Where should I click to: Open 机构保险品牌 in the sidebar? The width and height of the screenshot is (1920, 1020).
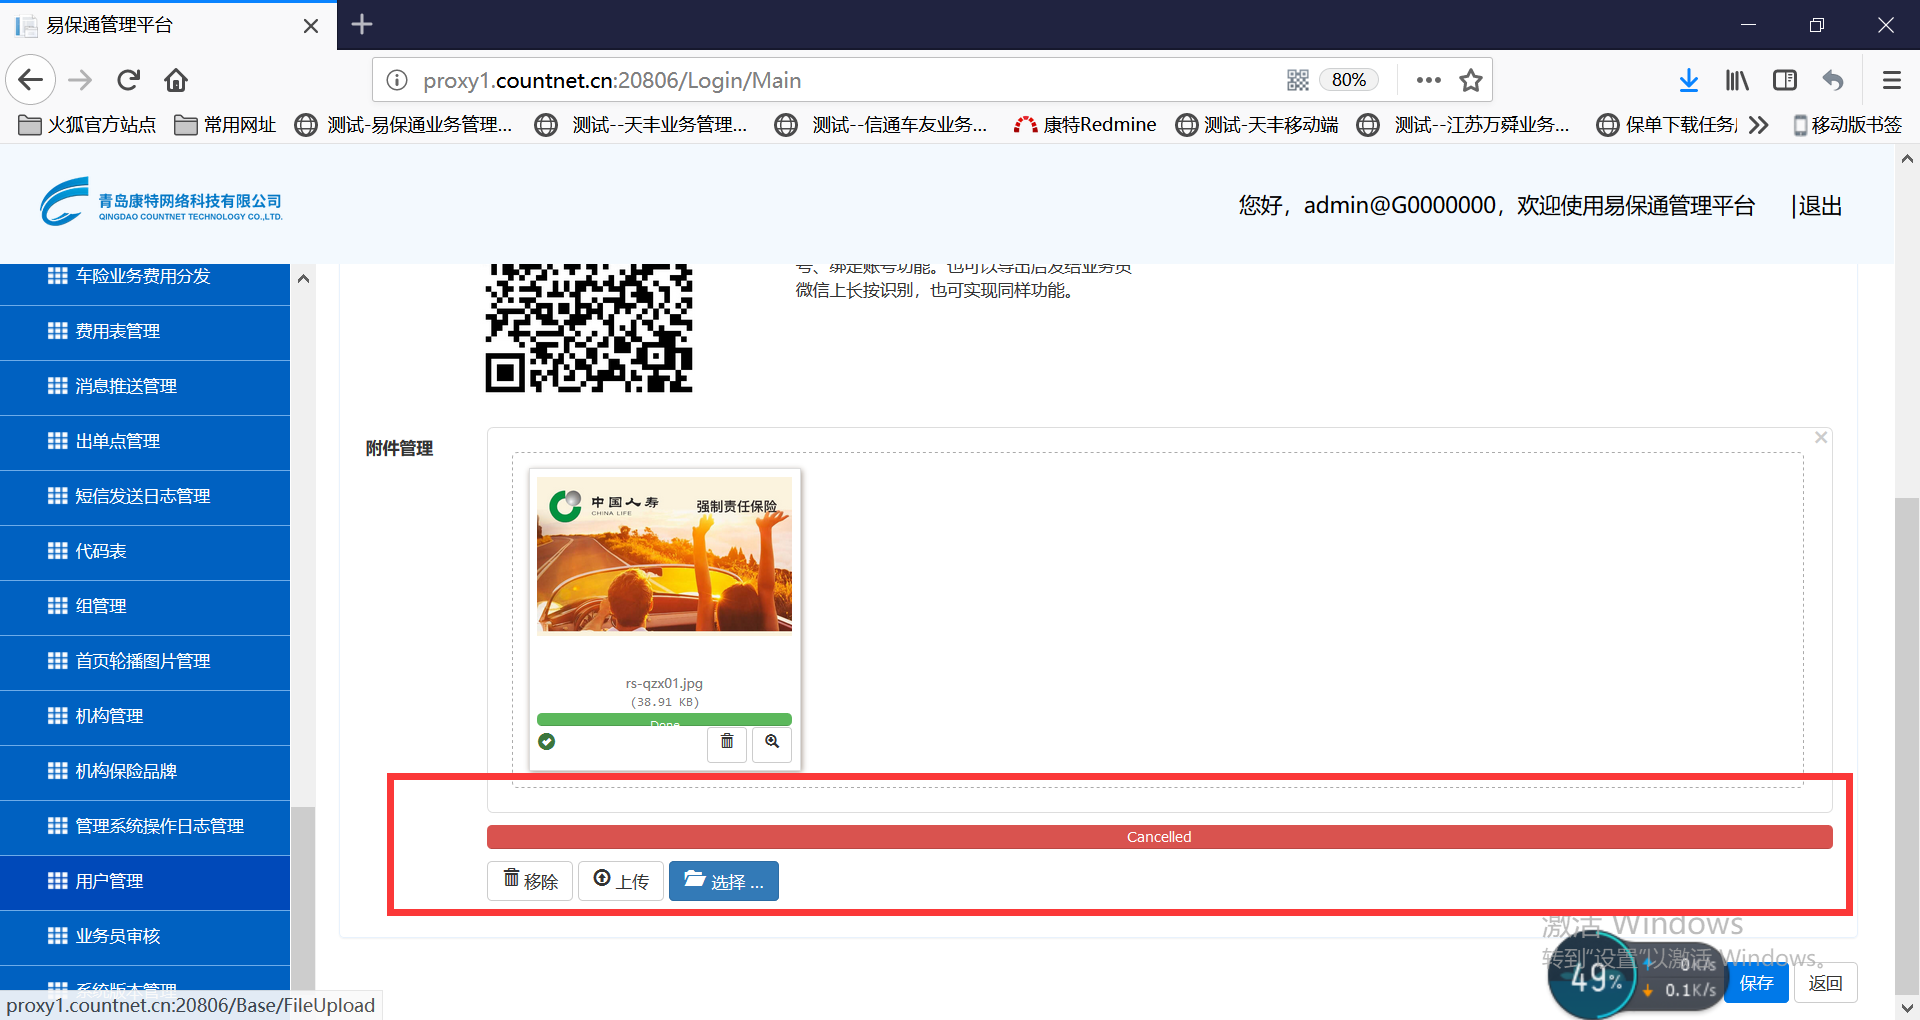click(x=145, y=772)
